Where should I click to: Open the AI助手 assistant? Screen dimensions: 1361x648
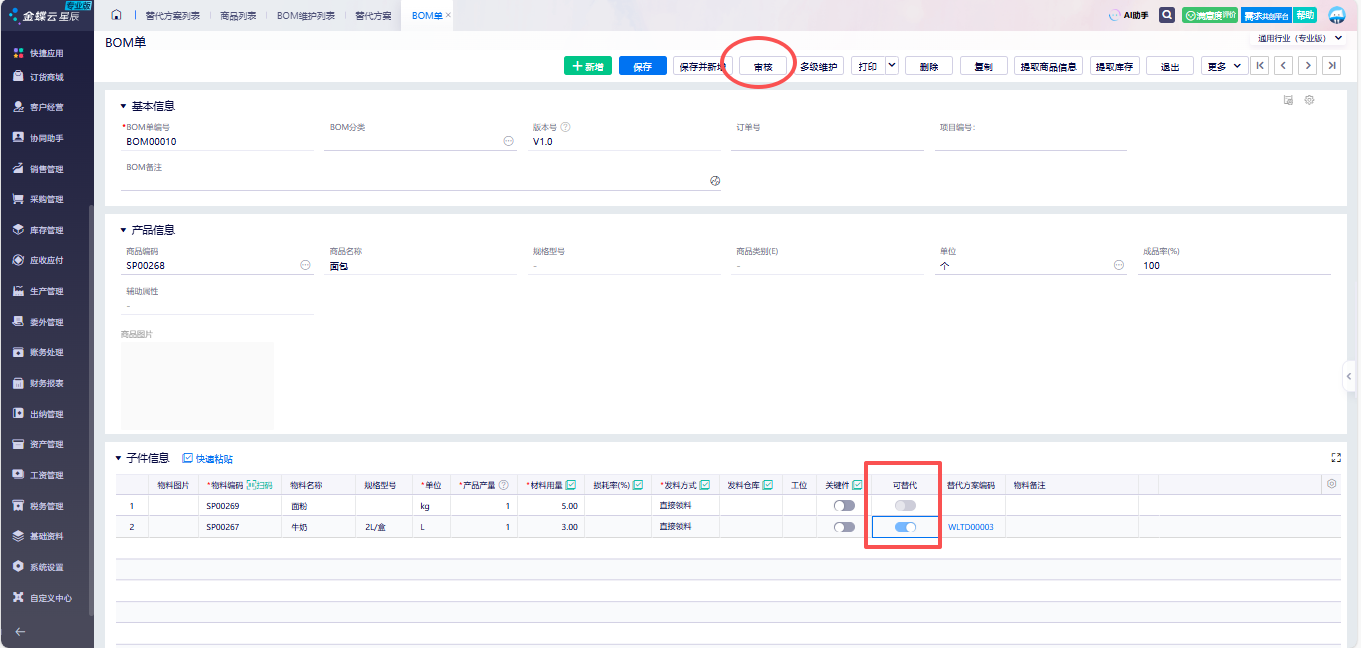click(x=1128, y=15)
